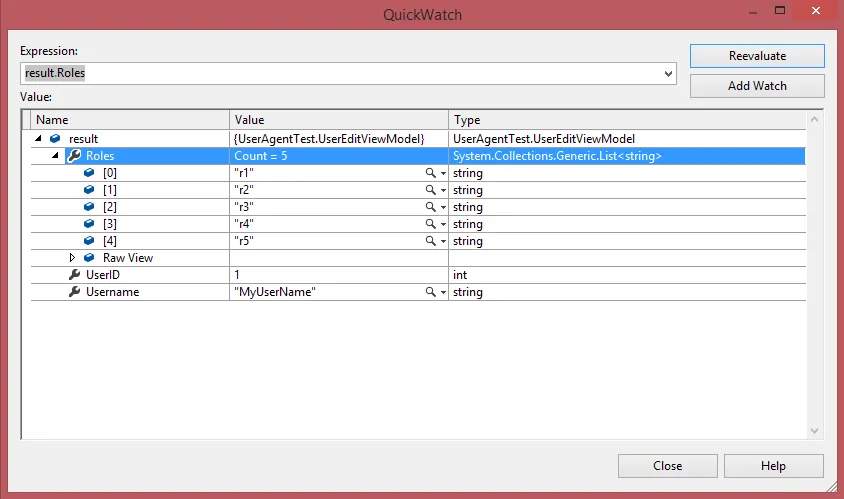Select the int type cell for UserID

[x=627, y=275]
